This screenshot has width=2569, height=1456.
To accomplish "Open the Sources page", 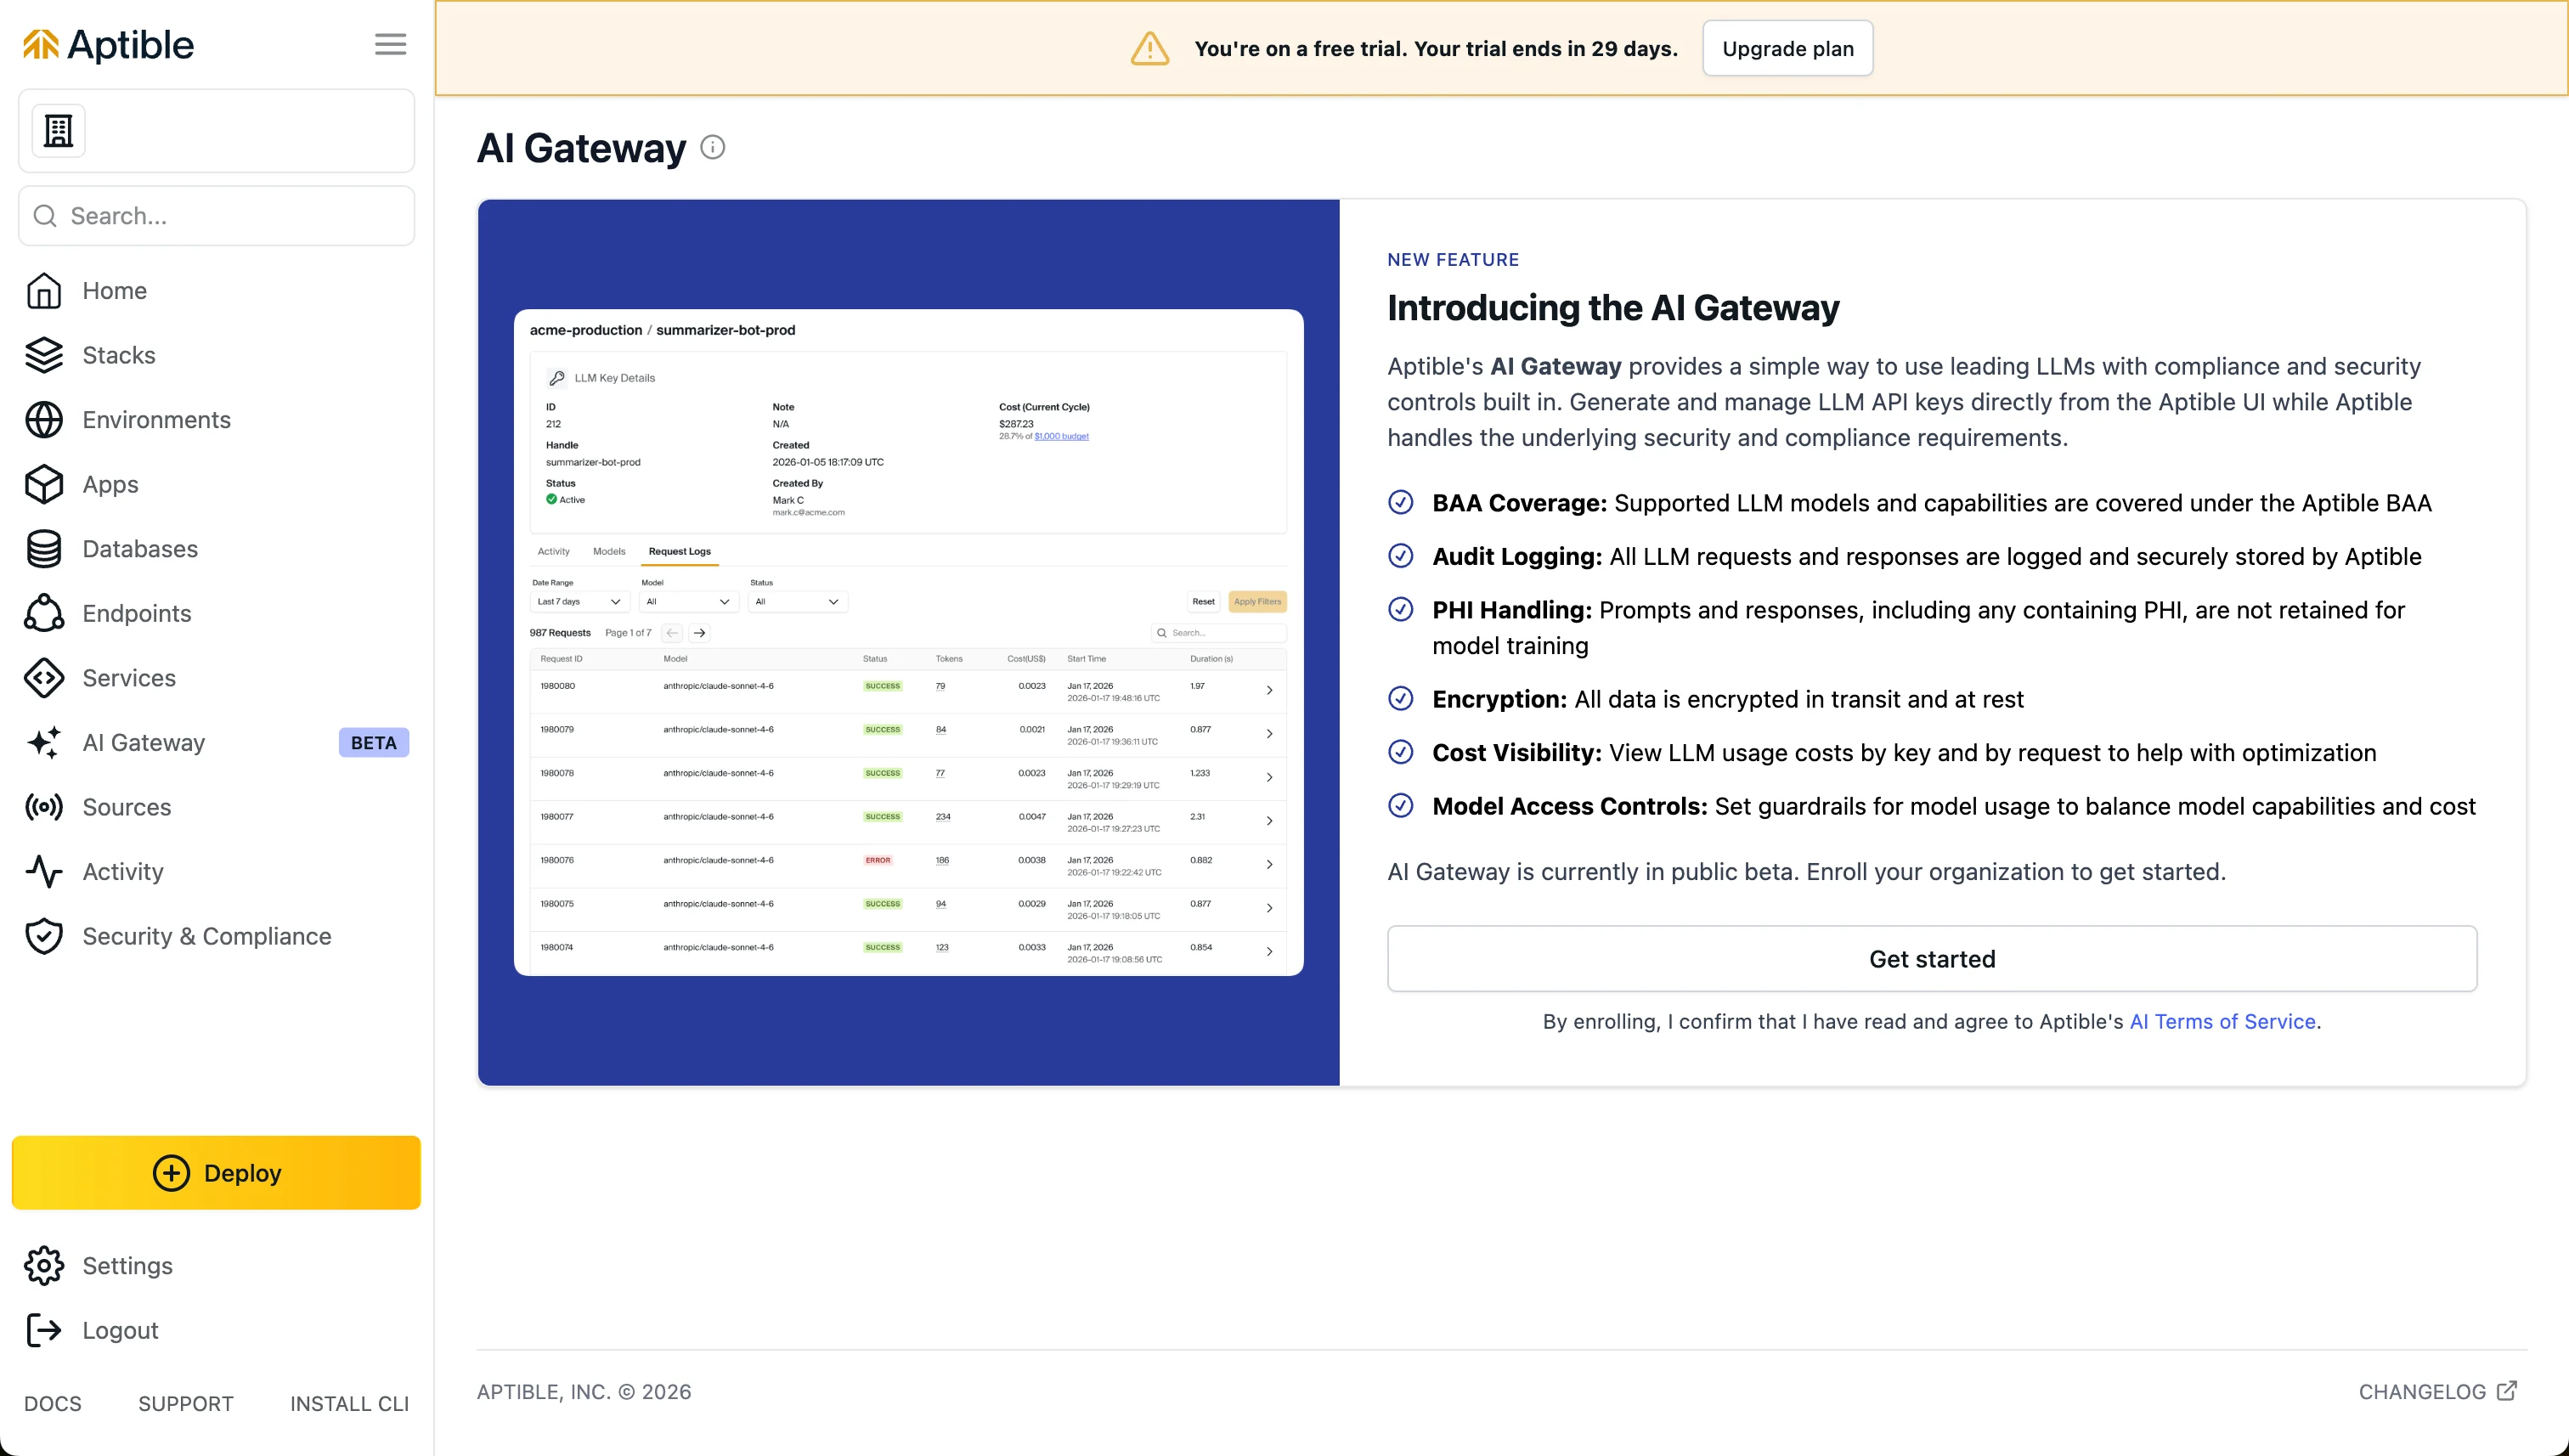I will [127, 807].
